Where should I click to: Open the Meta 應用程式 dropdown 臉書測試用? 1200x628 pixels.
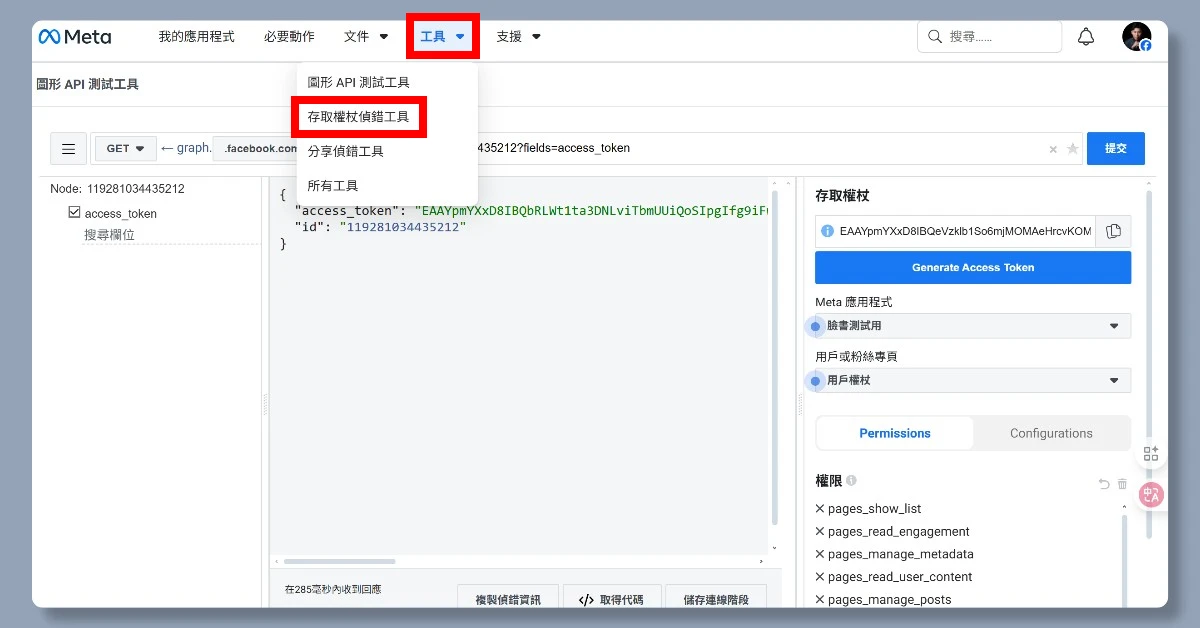coord(973,326)
